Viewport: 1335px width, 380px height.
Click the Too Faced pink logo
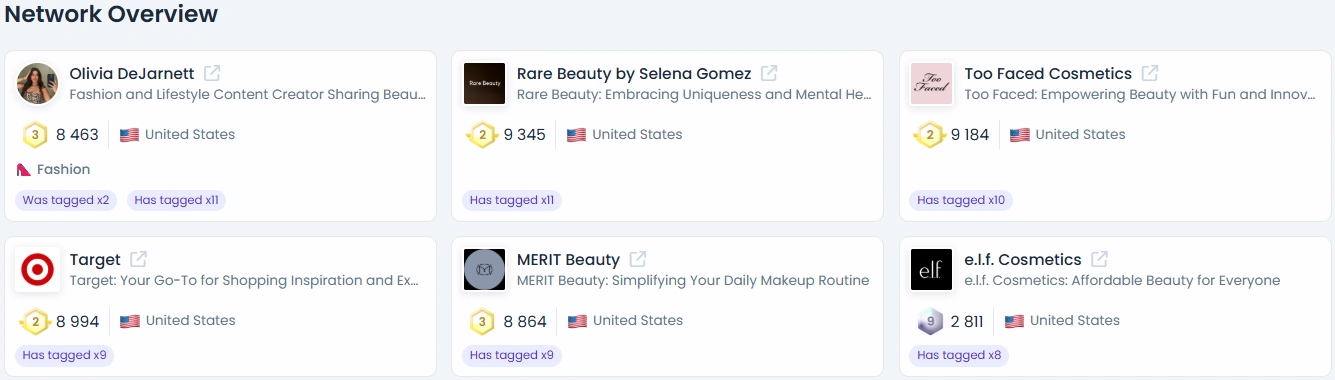[x=931, y=83]
